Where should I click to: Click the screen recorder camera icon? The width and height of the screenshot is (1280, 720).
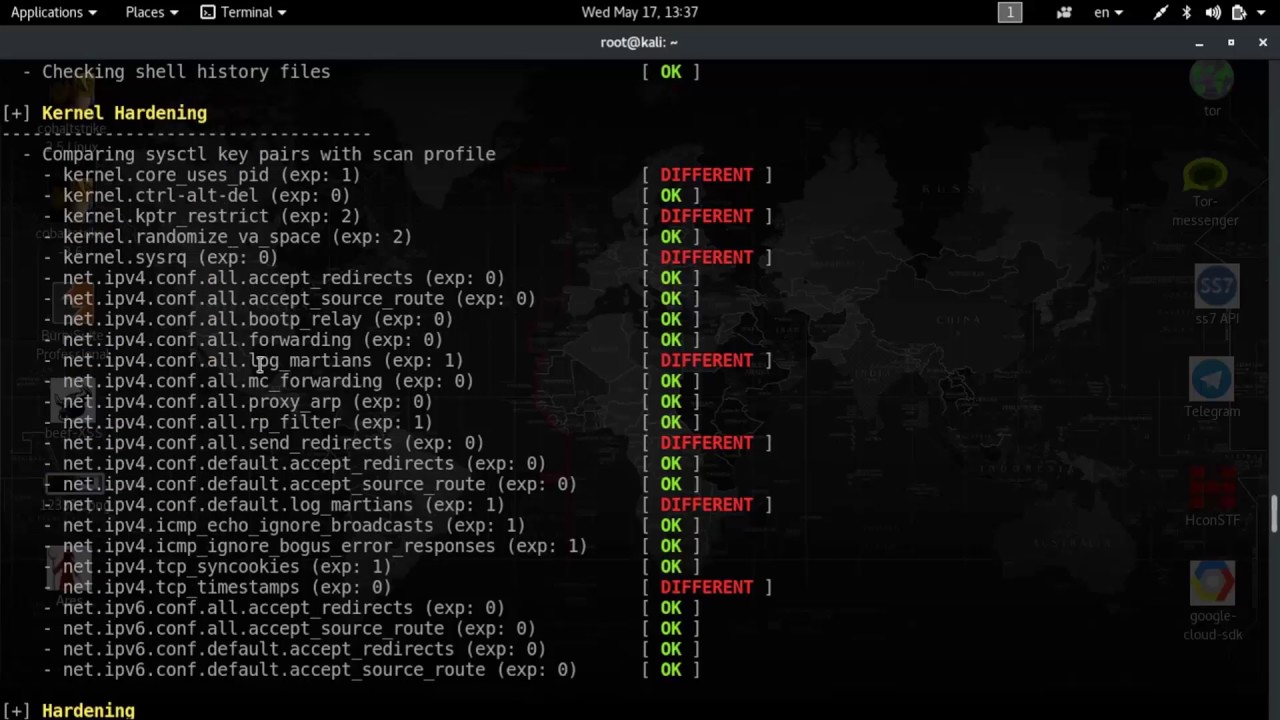(x=1064, y=12)
